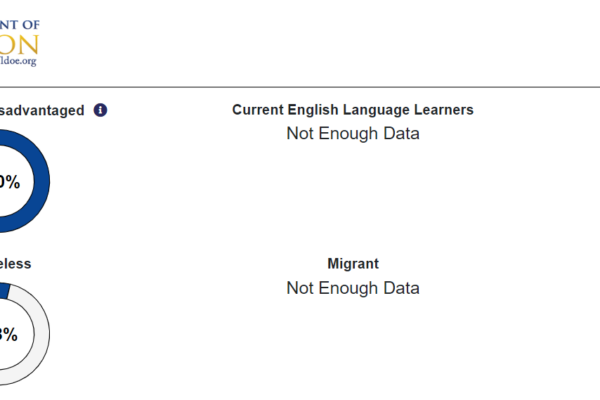
Task: Click the small blue Homeless donut segment
Action: [x=4, y=291]
